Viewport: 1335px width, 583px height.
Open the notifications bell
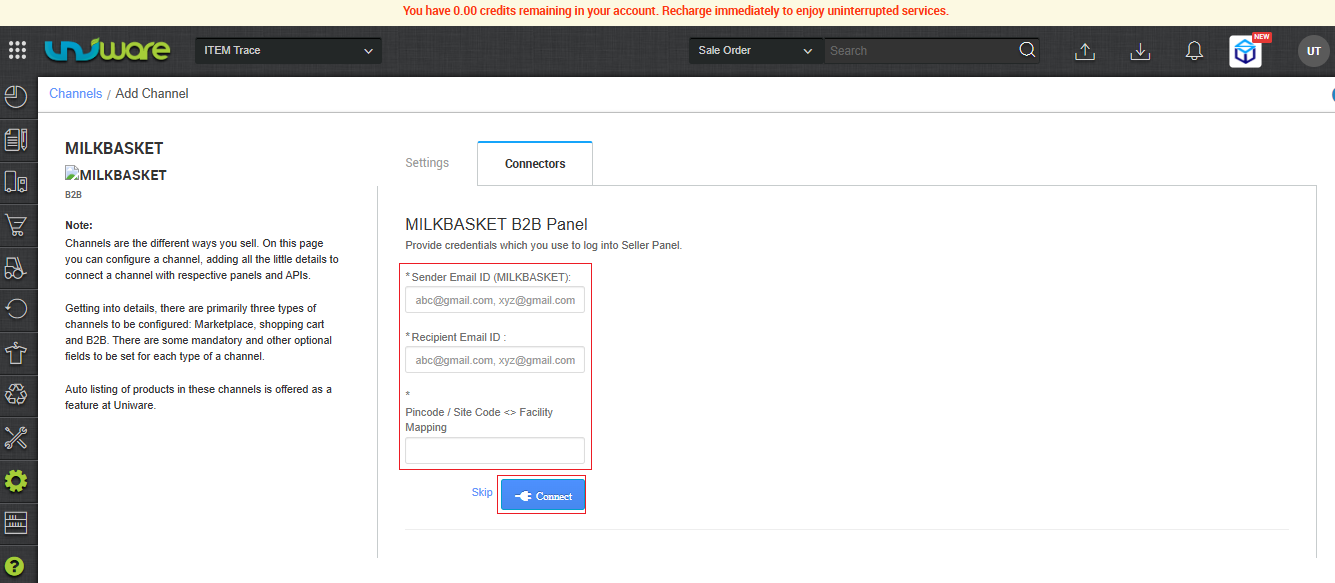click(1194, 51)
